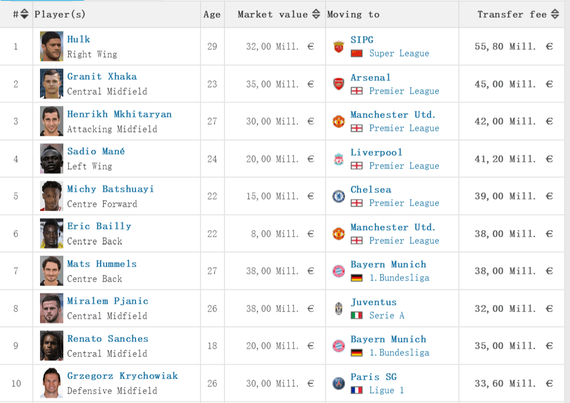Click the French flag beside Ligue 1

coord(357,390)
